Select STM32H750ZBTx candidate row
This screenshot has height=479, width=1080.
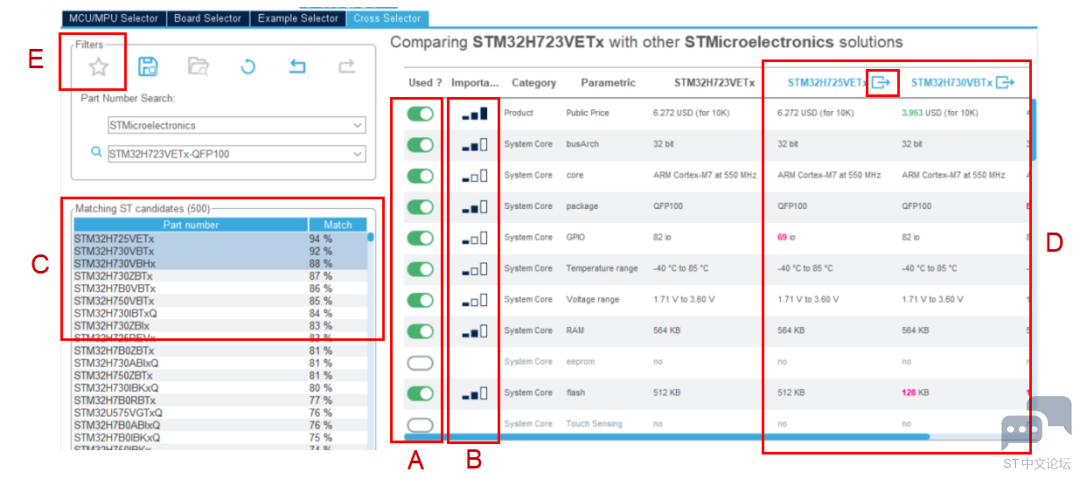pos(220,375)
